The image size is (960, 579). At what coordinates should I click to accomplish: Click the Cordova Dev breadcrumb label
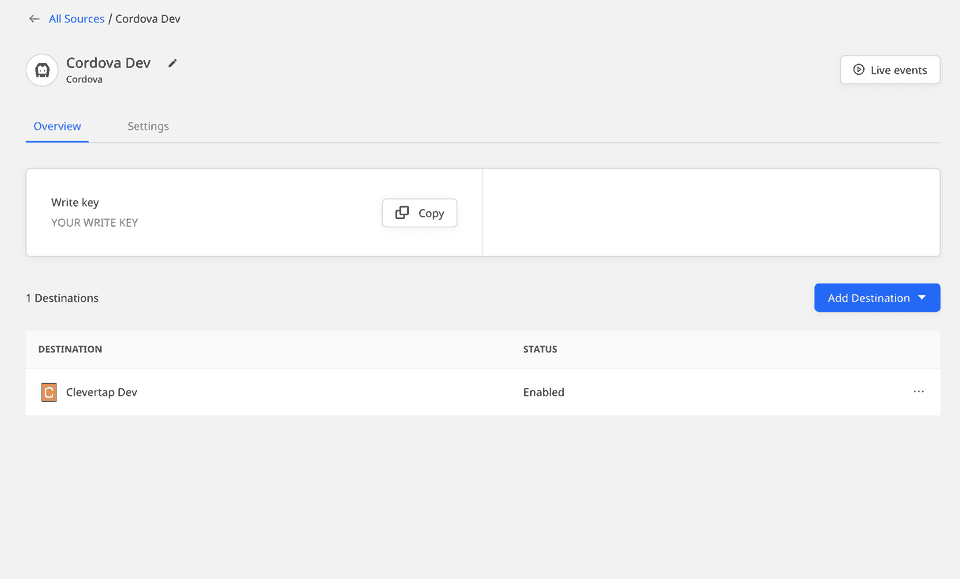click(x=146, y=18)
